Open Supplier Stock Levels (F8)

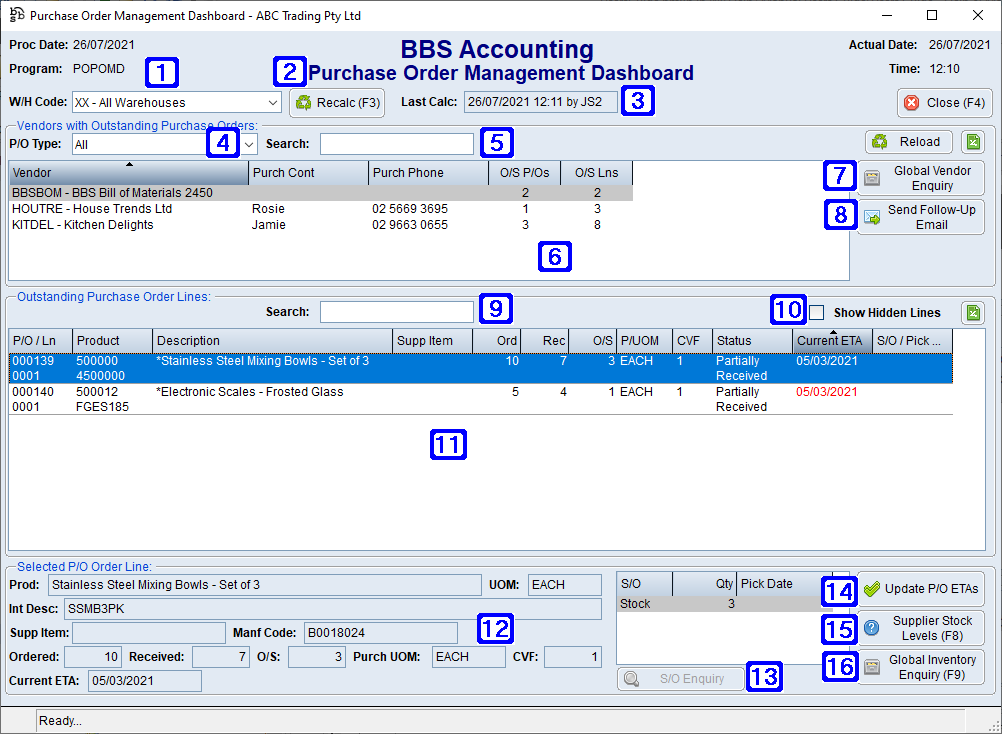click(x=920, y=628)
